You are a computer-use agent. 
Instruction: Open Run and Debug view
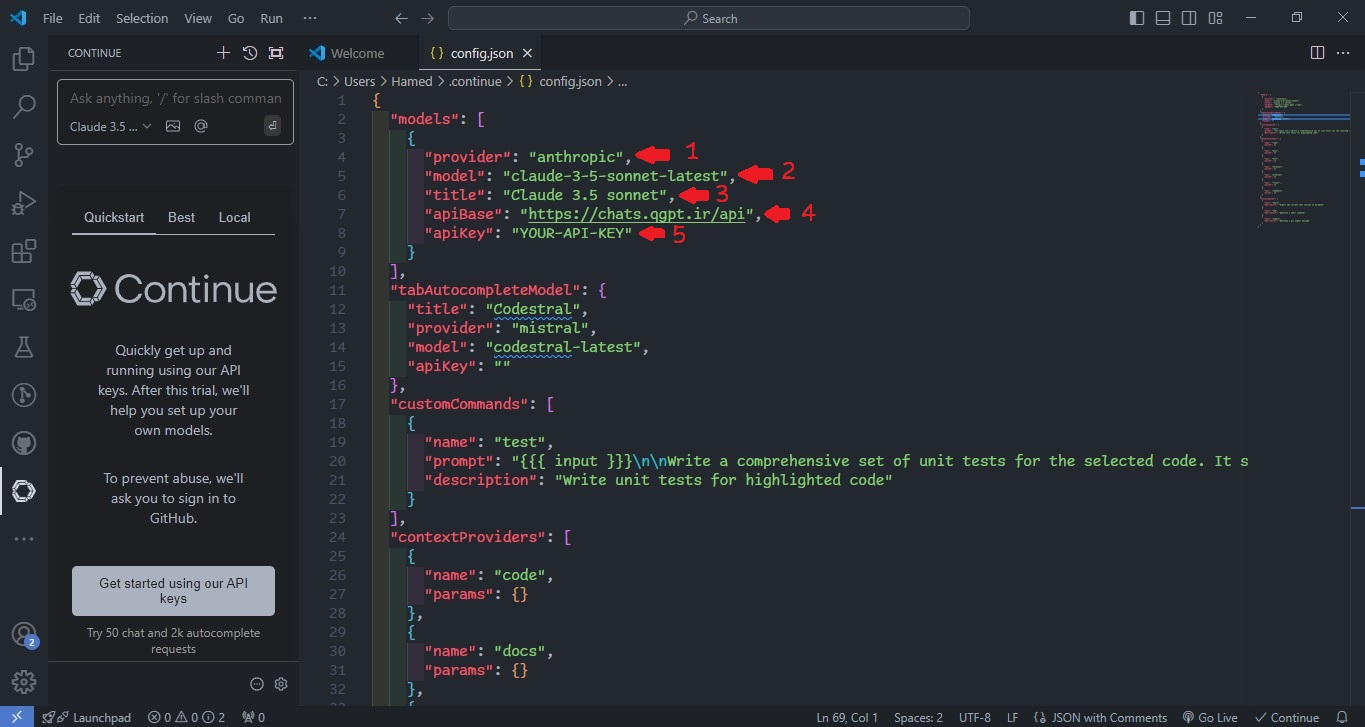click(23, 203)
